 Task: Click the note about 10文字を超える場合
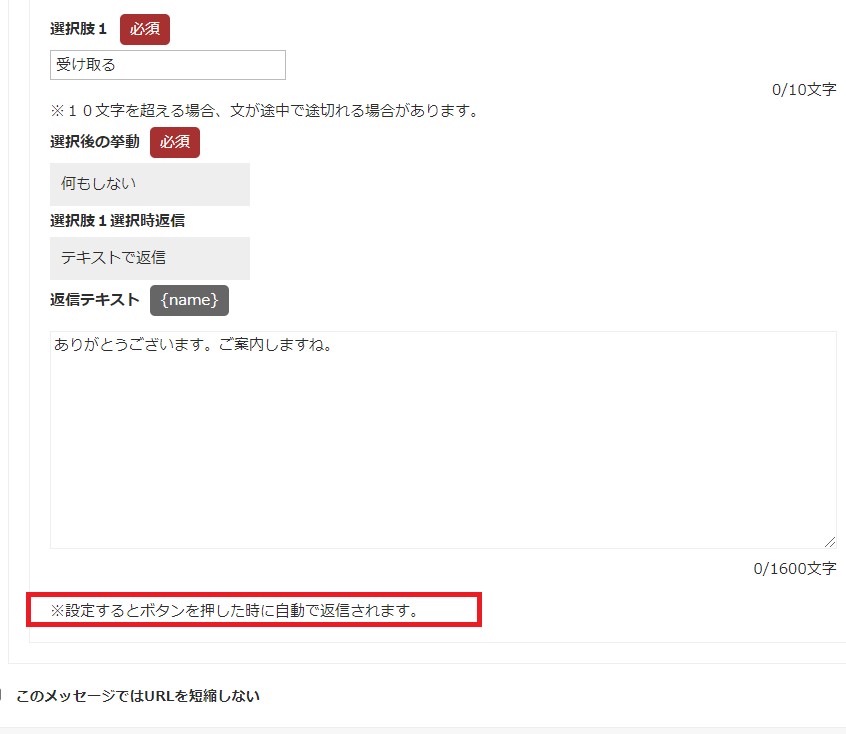coord(265,111)
